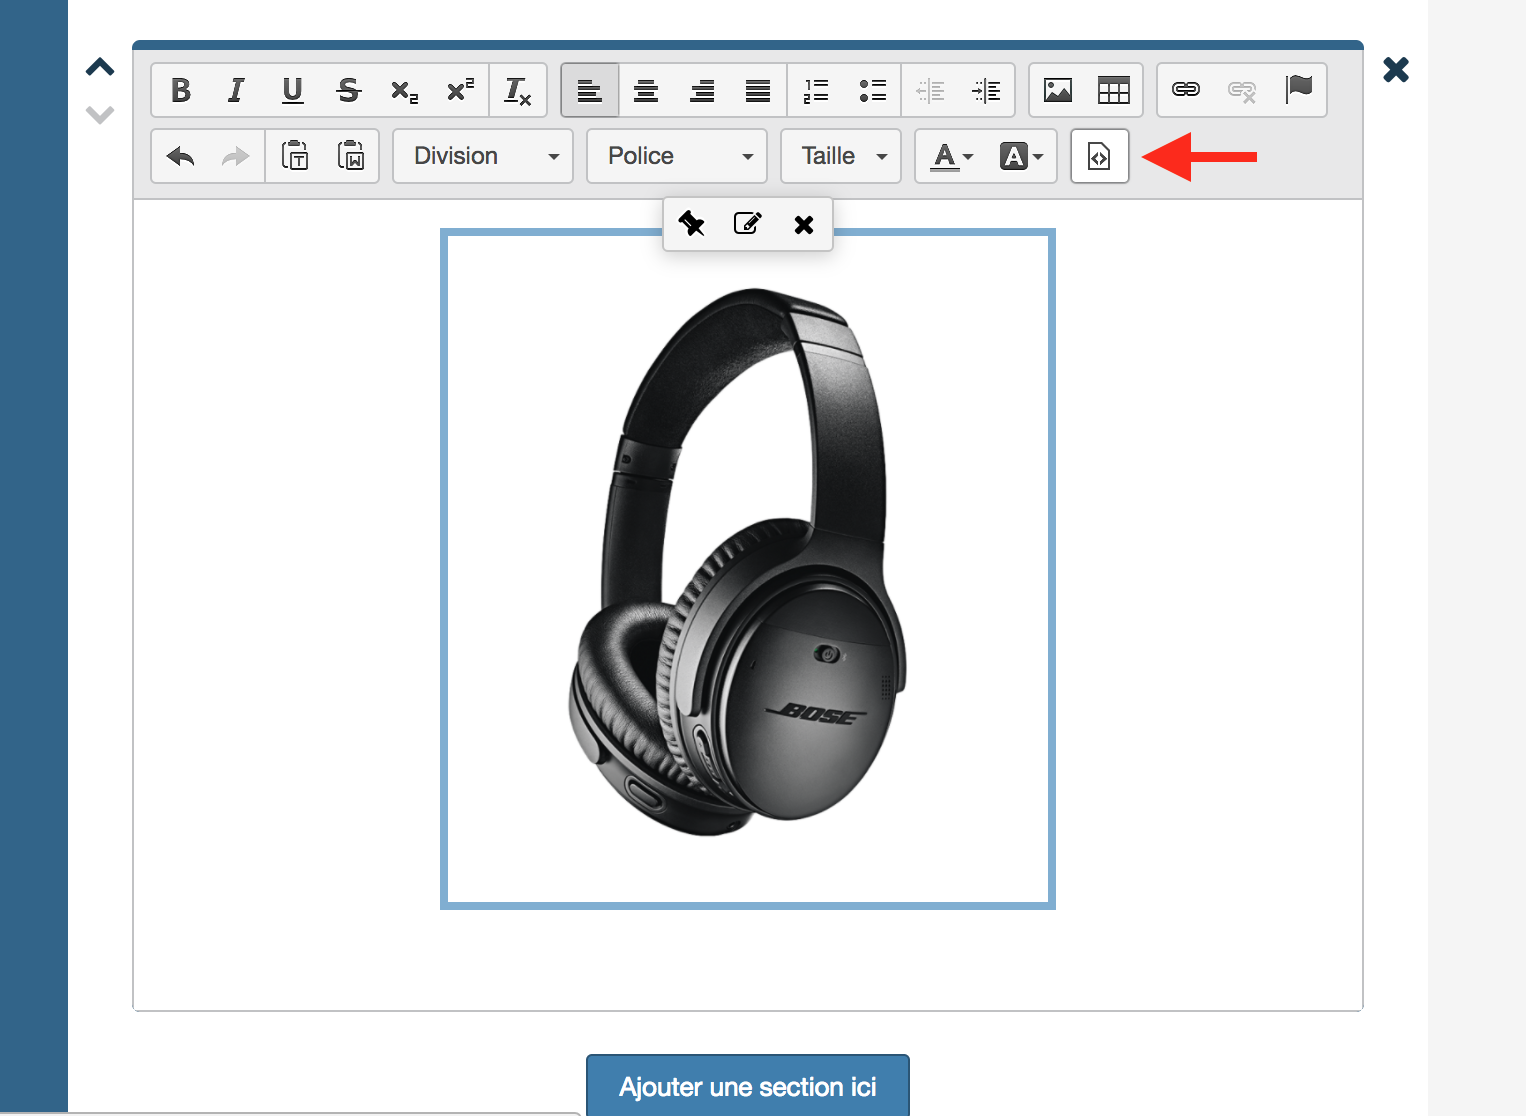Paste from Word
1526x1116 pixels.
point(351,156)
